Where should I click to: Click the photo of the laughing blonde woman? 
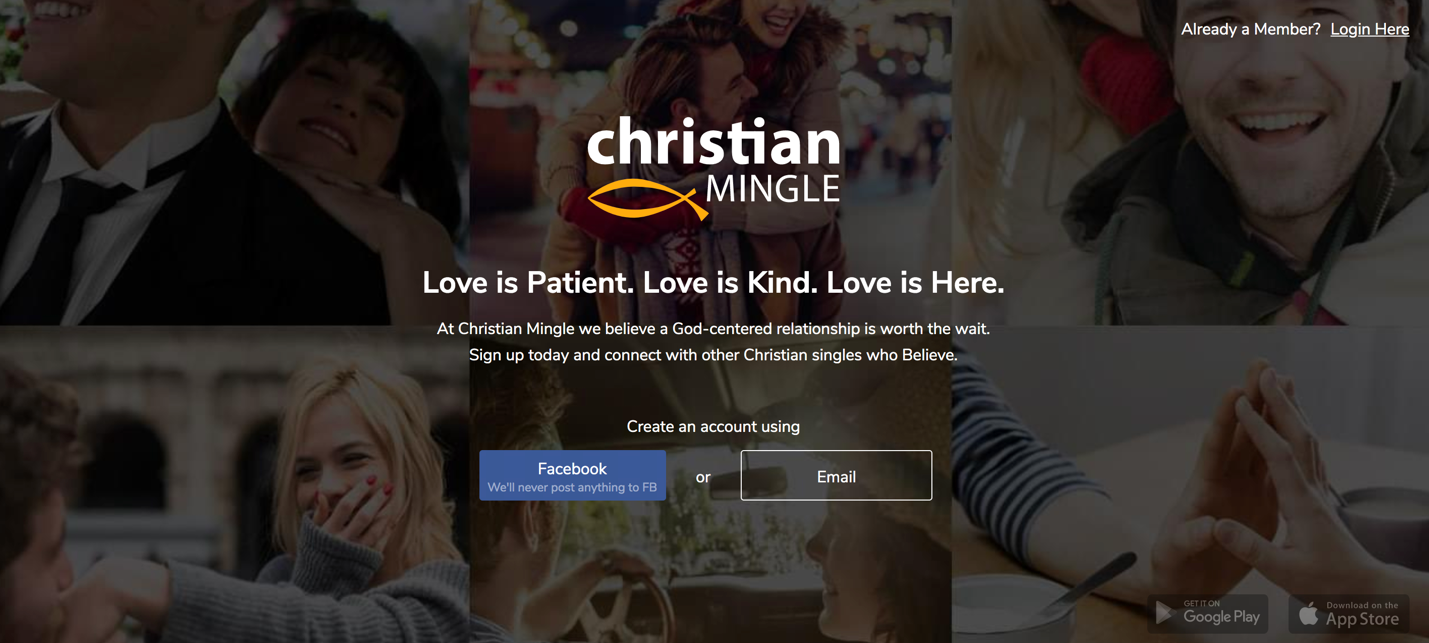[234, 484]
